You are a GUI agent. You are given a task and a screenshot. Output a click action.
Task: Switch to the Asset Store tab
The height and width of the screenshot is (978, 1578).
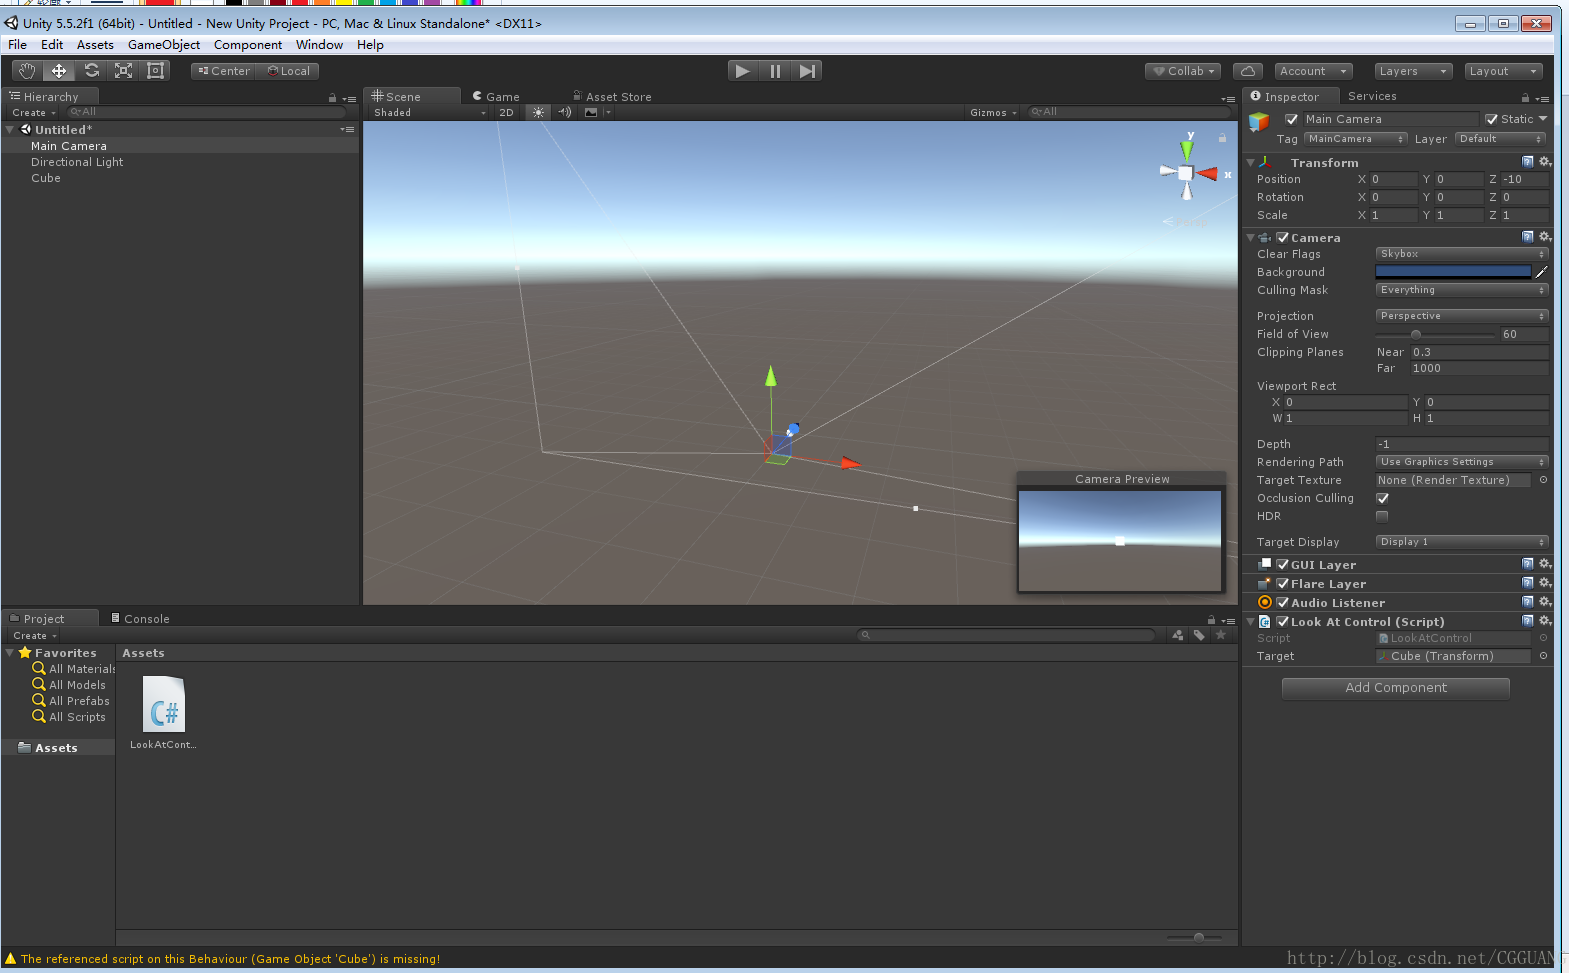(x=612, y=97)
